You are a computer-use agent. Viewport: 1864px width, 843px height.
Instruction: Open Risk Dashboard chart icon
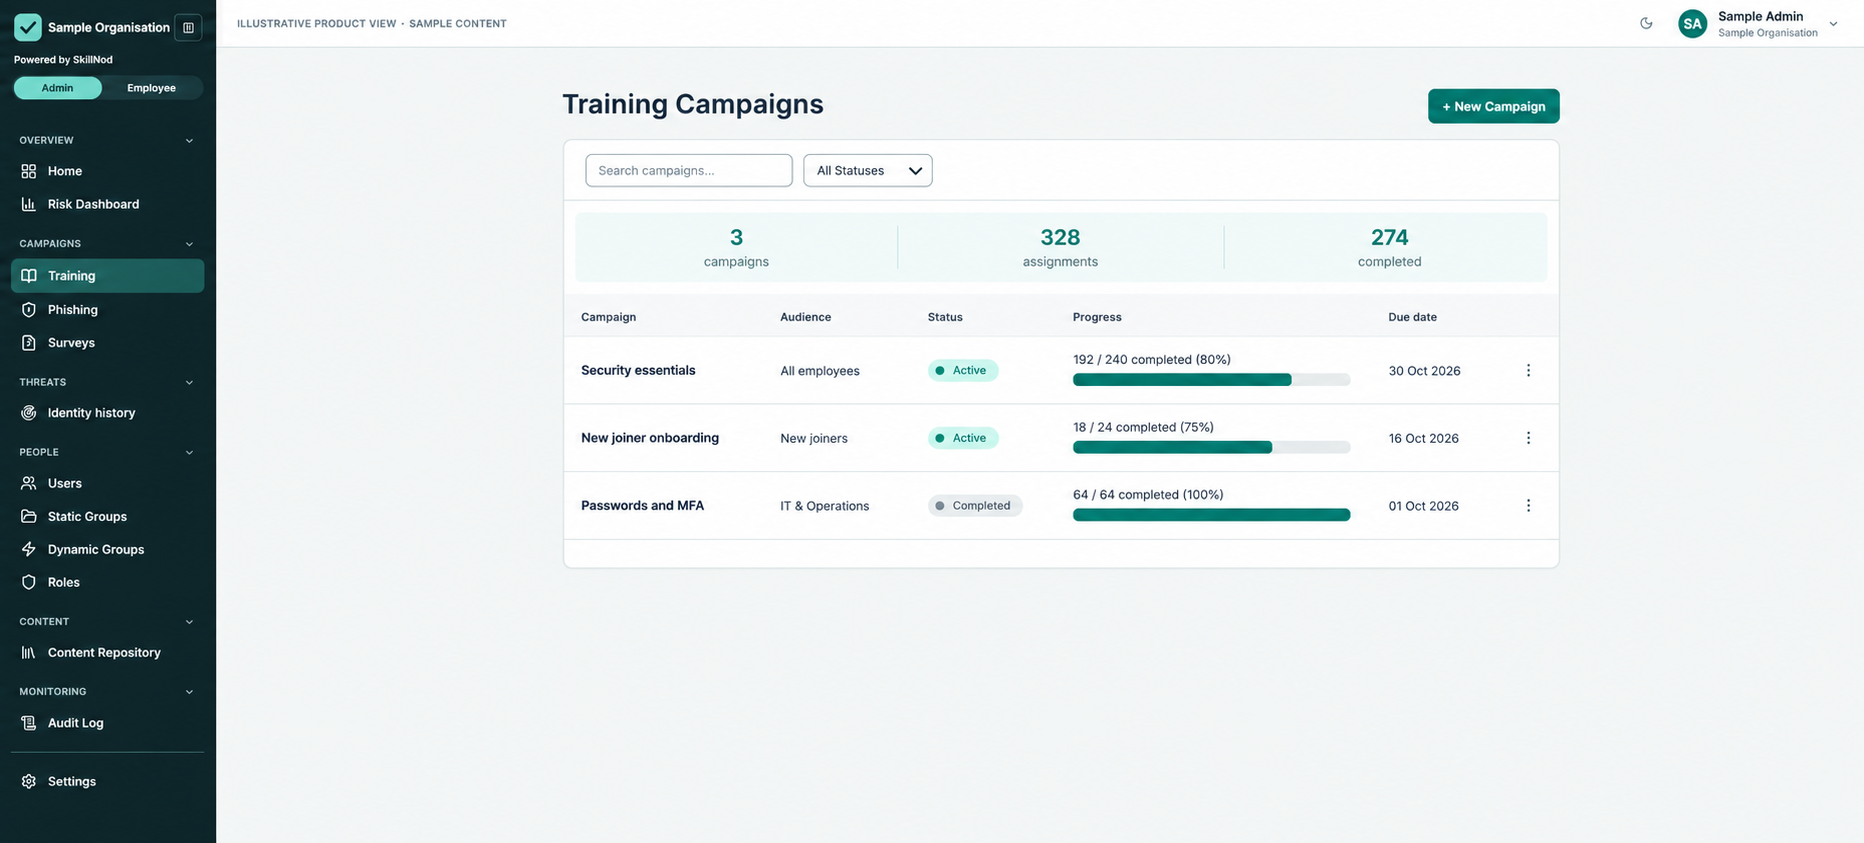point(29,204)
